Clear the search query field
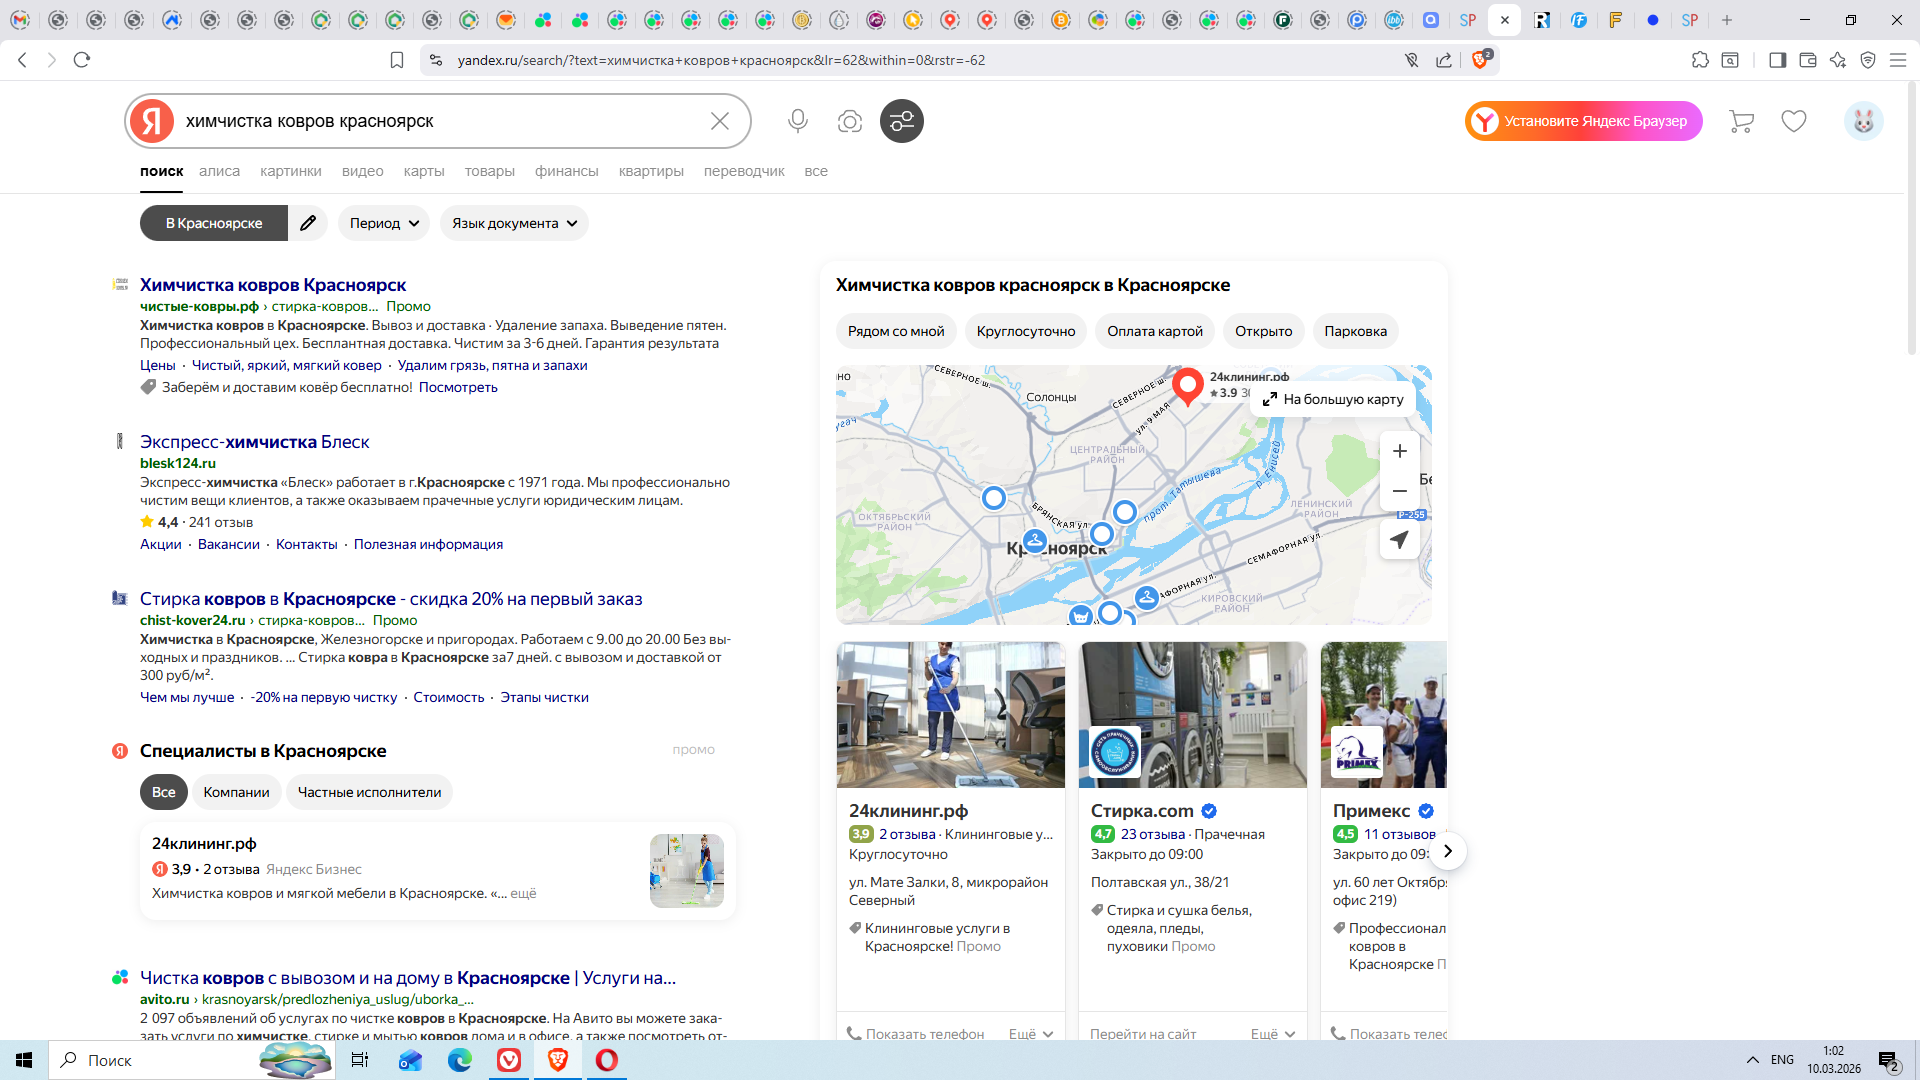 [719, 121]
